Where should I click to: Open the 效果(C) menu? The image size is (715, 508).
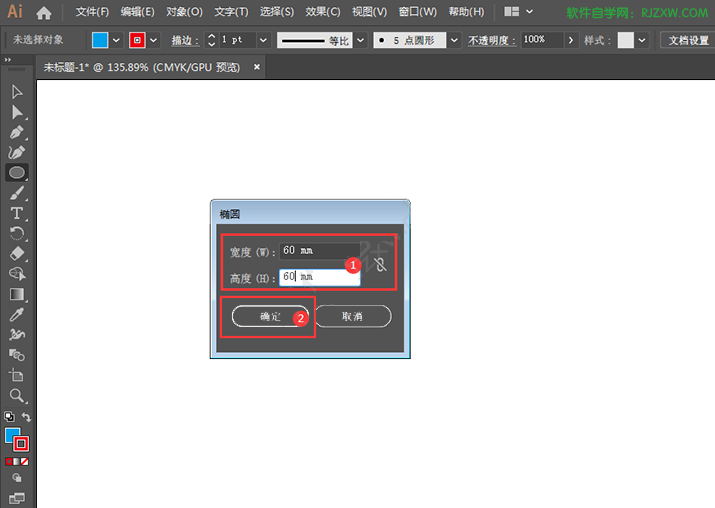click(323, 12)
